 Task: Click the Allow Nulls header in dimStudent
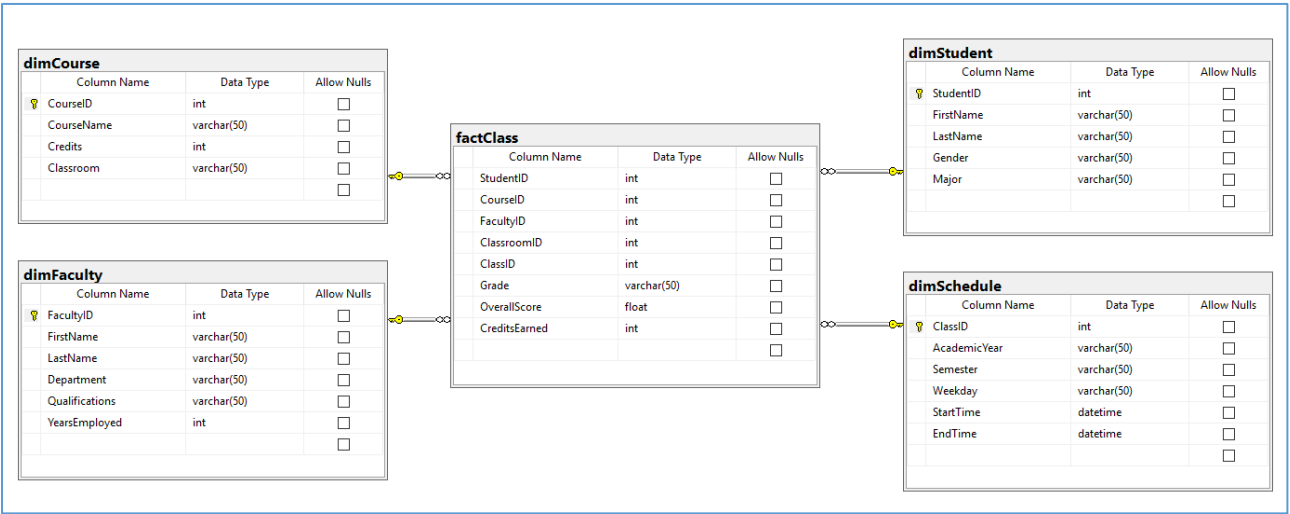click(1228, 72)
